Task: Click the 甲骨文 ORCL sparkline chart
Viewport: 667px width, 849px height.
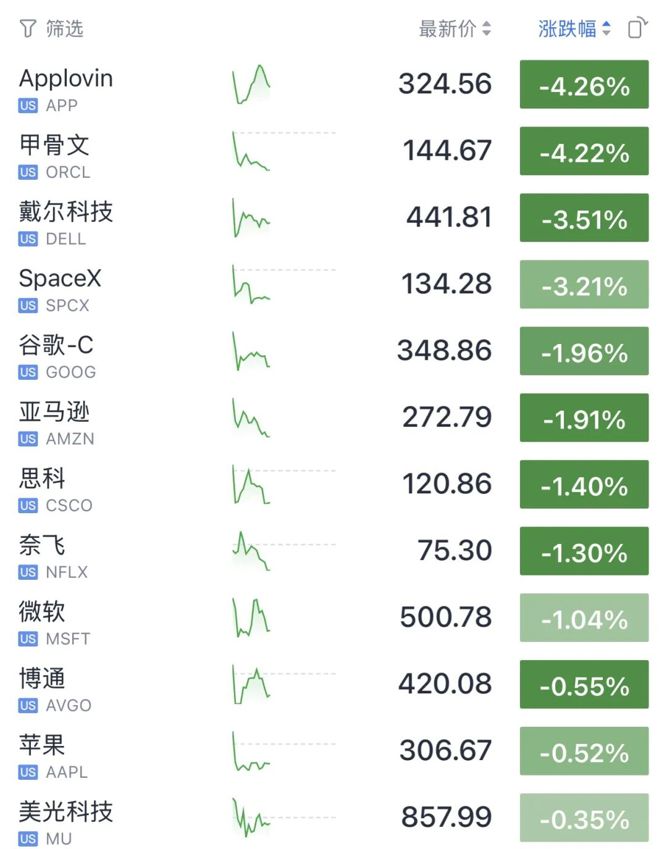Action: pyautogui.click(x=251, y=151)
